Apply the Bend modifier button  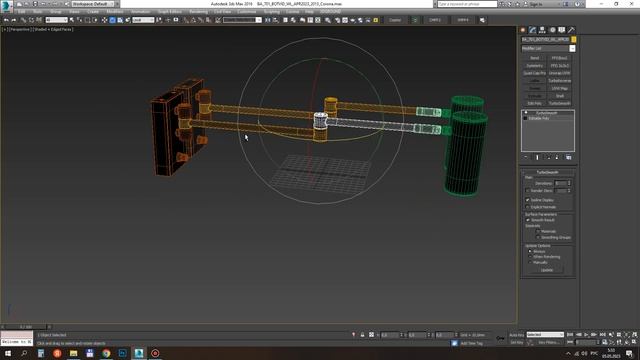534,58
